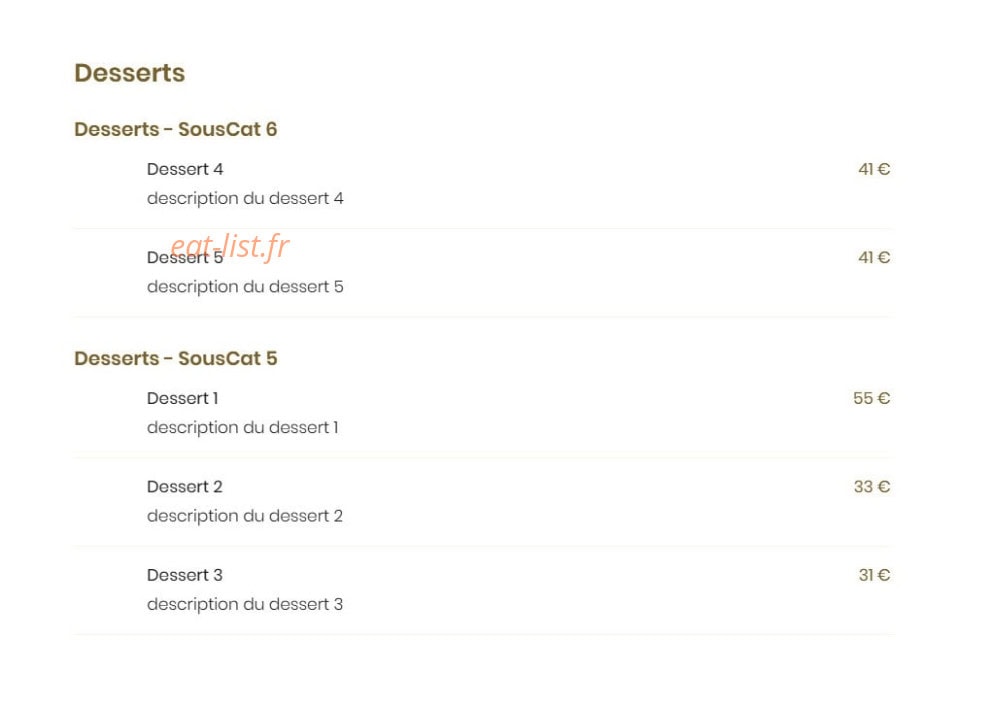This screenshot has width=989, height=705.
Task: Click the divider line below Dessert 3
Action: click(483, 634)
